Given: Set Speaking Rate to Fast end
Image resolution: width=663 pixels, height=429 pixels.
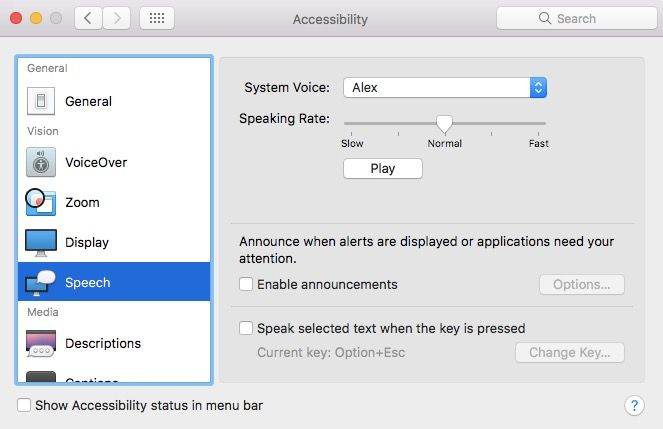Looking at the screenshot, I should pos(538,123).
